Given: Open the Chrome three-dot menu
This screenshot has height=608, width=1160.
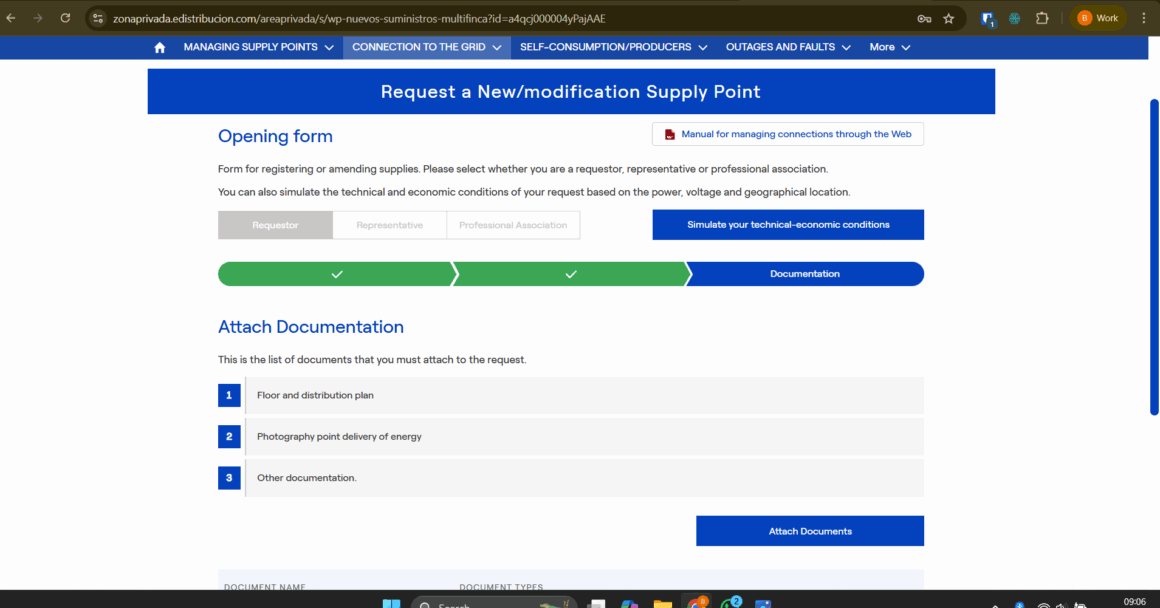Looking at the screenshot, I should point(1144,18).
